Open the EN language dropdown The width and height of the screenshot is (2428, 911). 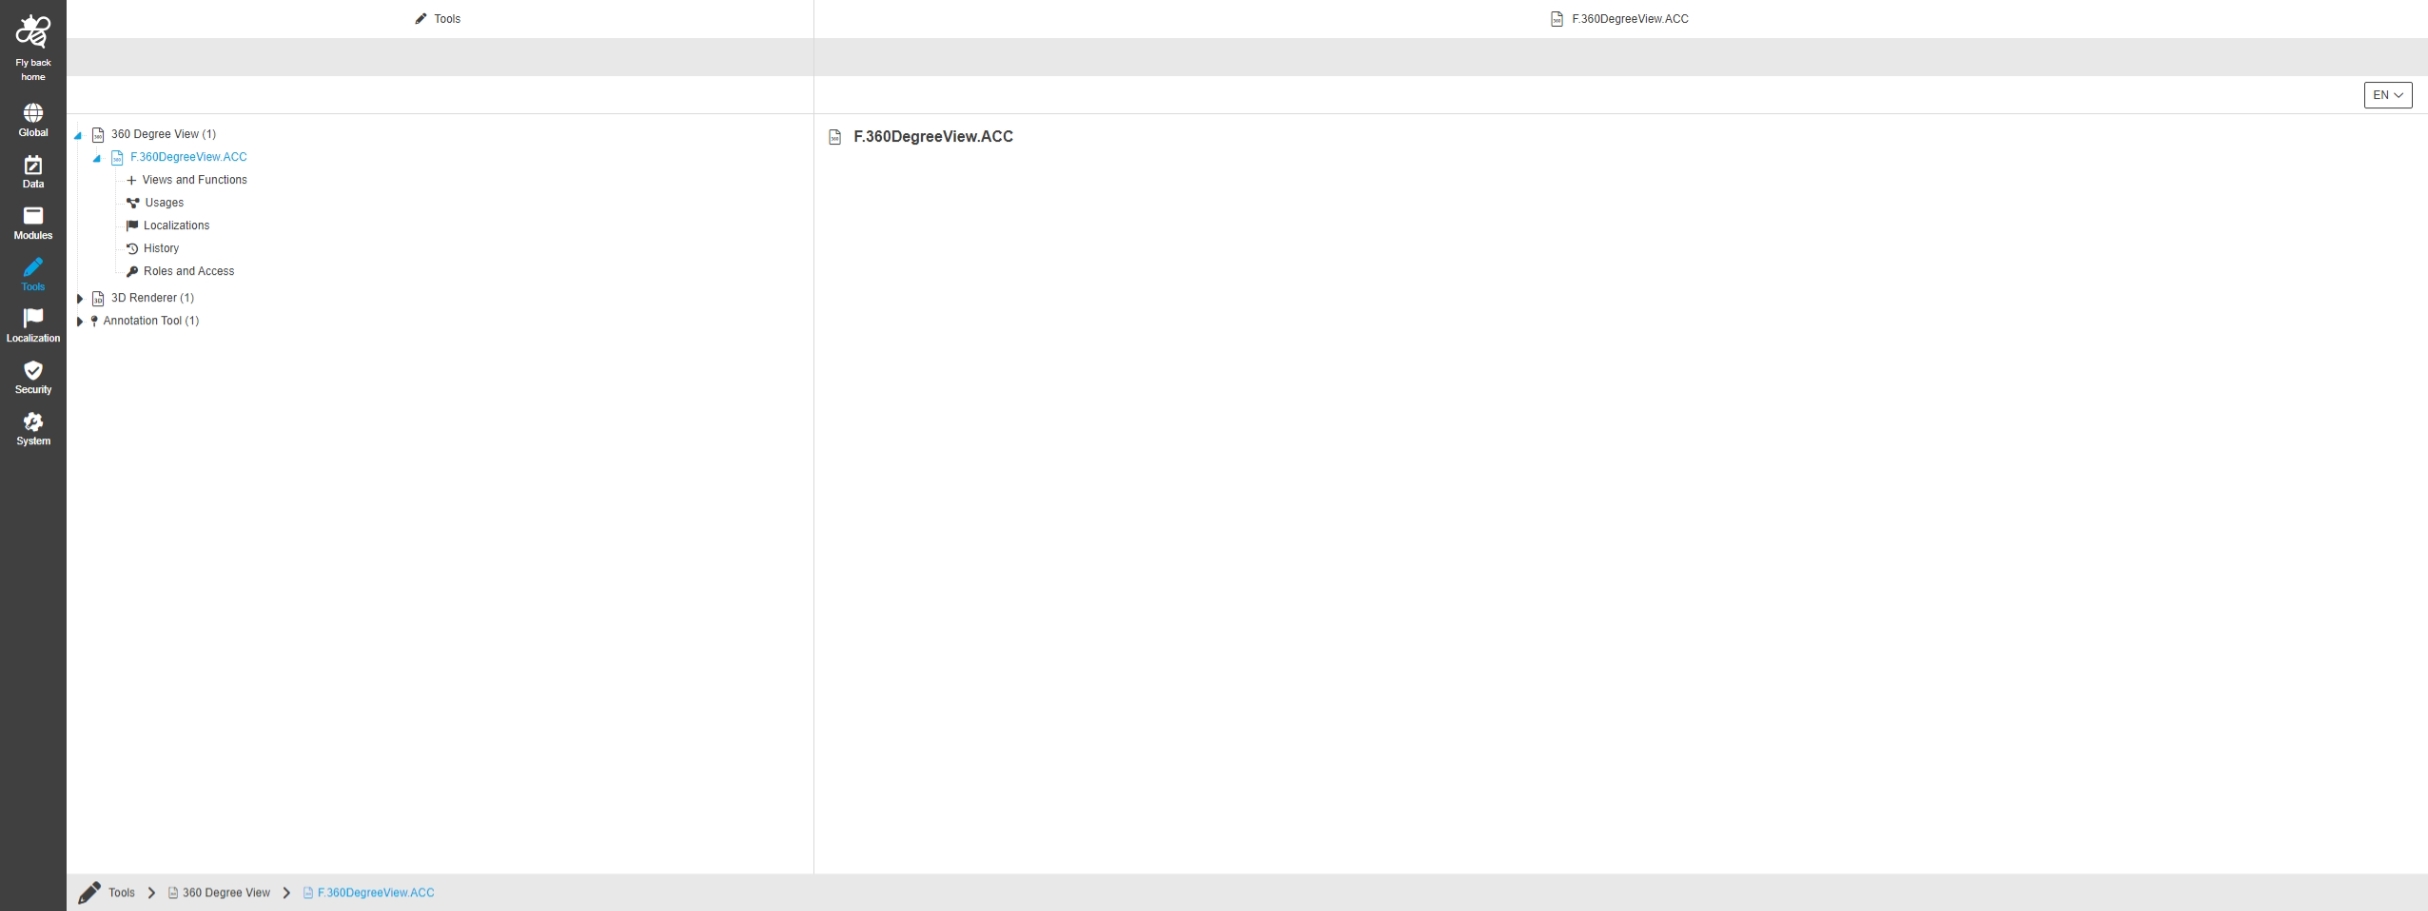tap(2388, 95)
